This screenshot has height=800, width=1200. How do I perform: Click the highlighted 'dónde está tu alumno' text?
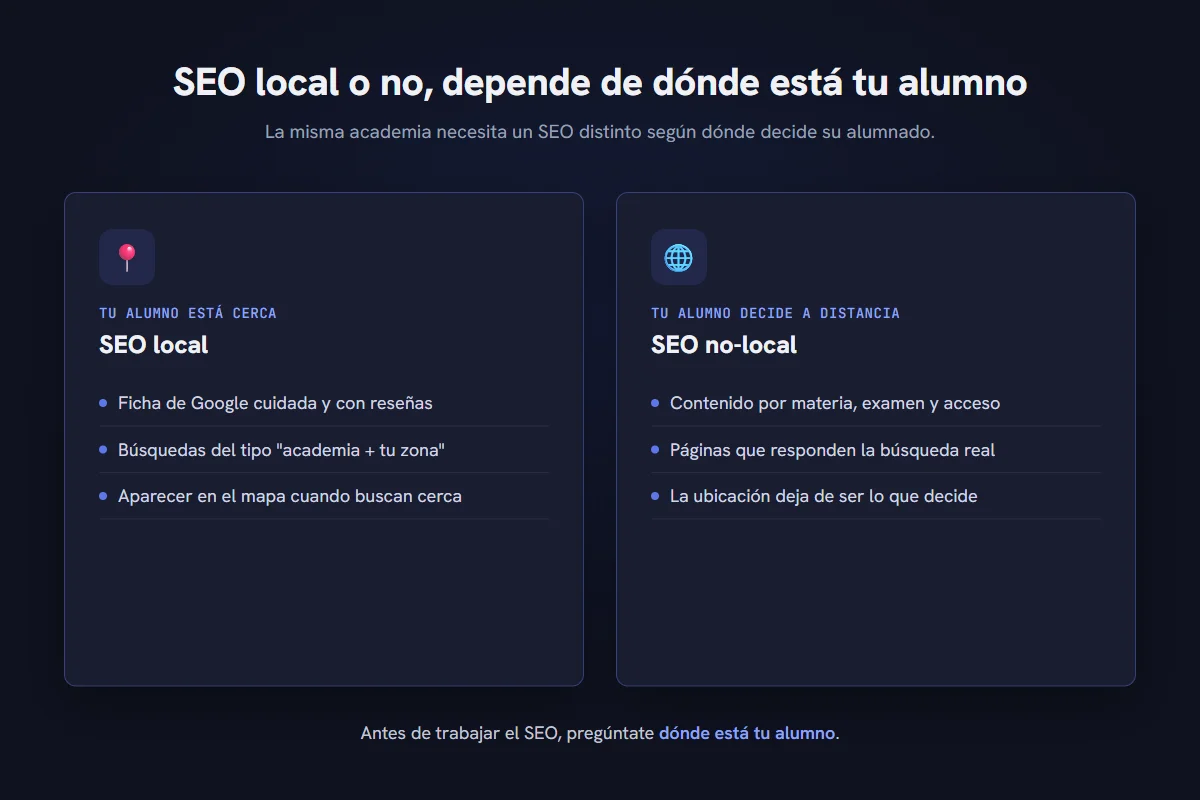tap(747, 733)
